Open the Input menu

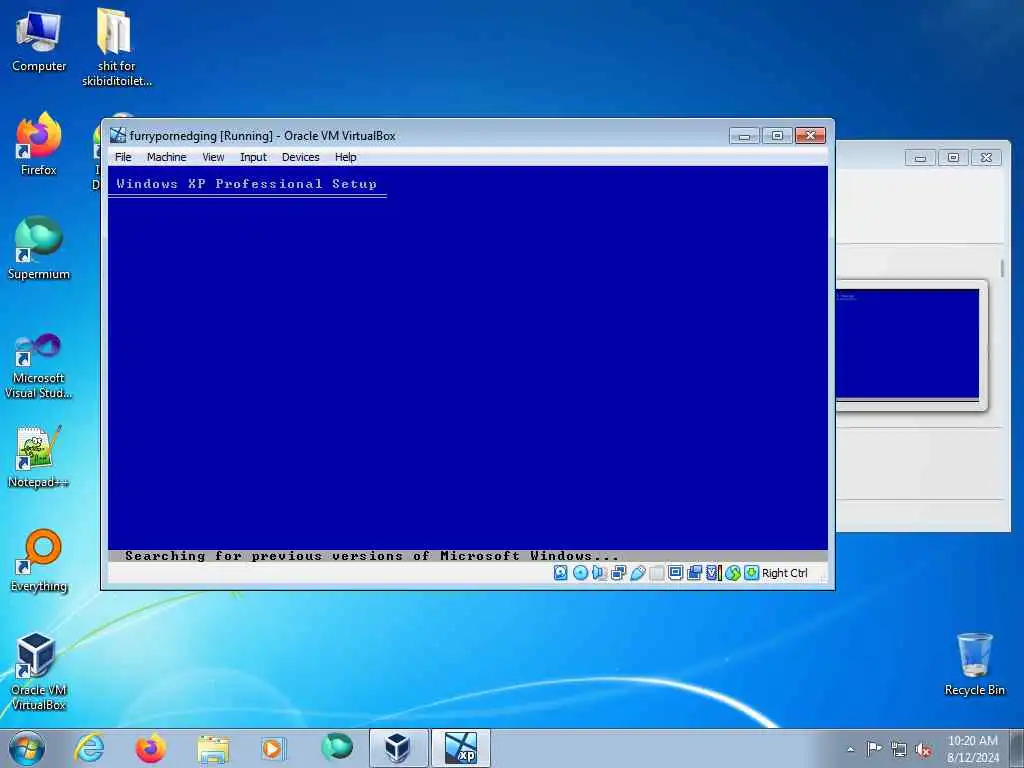pyautogui.click(x=253, y=157)
